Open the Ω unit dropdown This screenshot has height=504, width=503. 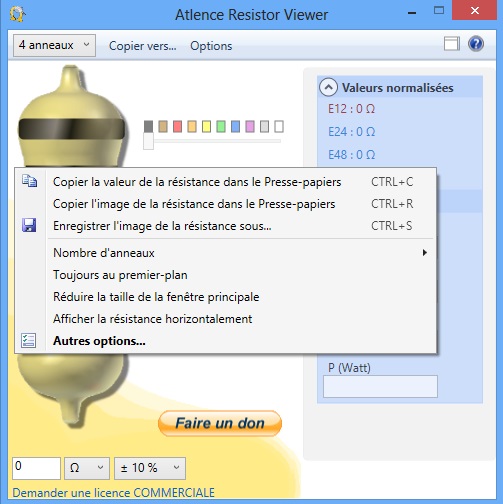(x=87, y=468)
